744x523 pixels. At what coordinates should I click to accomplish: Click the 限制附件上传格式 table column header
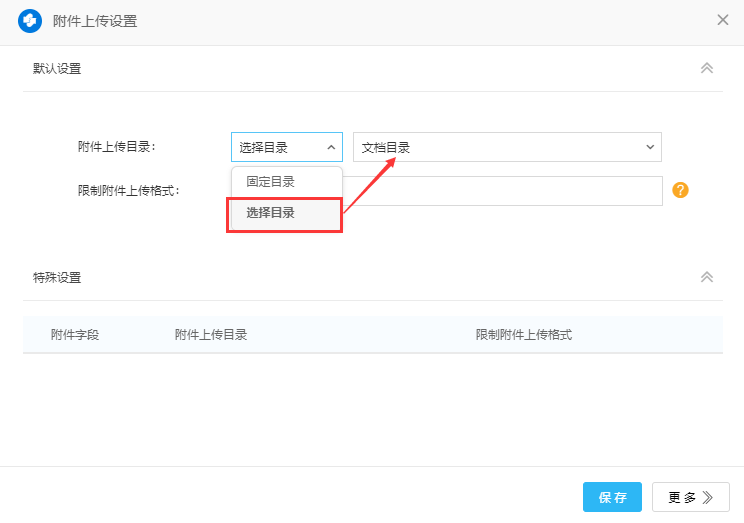coord(523,335)
